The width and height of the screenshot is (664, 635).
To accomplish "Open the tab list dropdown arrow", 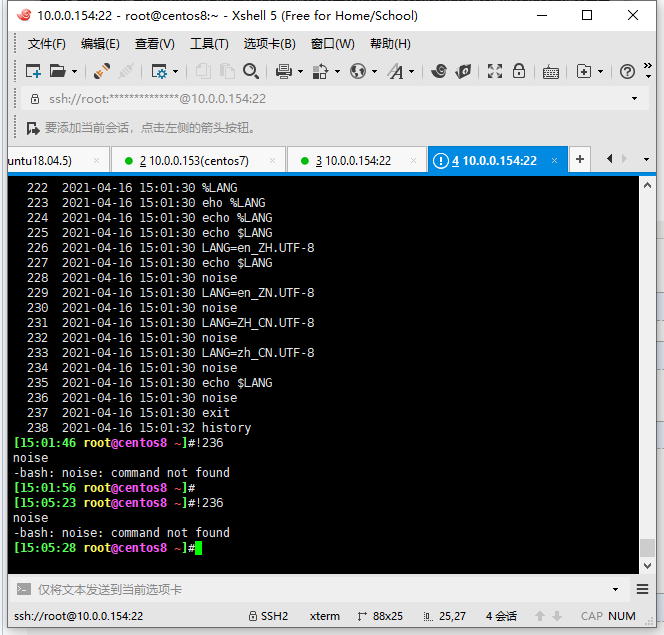I will pos(646,160).
